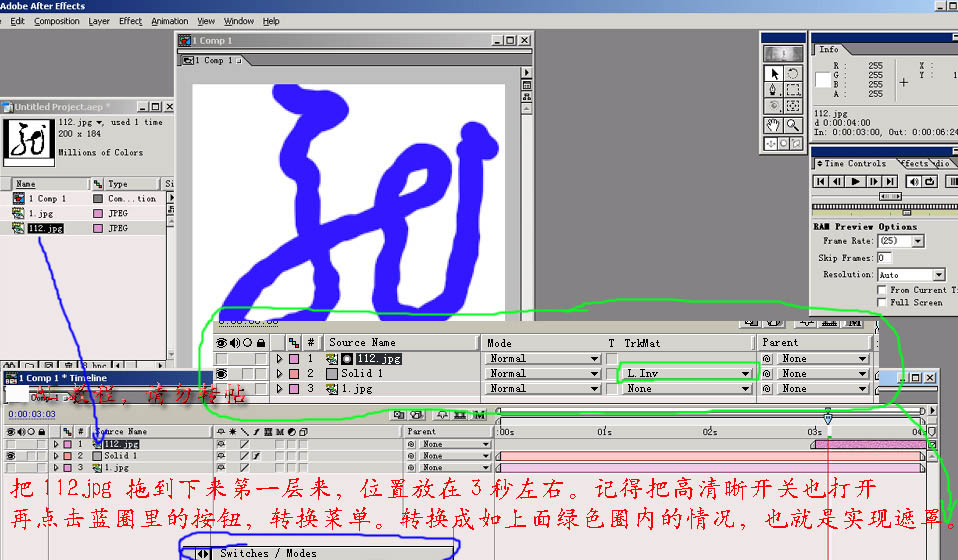Open the Layer menu
The width and height of the screenshot is (958, 560).
(x=99, y=21)
